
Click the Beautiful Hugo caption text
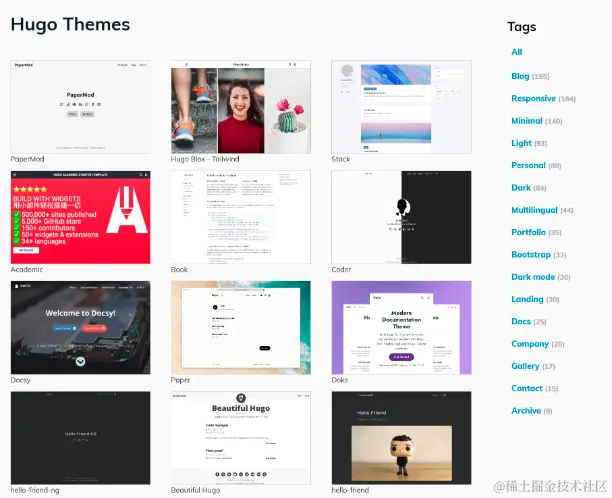coord(196,490)
